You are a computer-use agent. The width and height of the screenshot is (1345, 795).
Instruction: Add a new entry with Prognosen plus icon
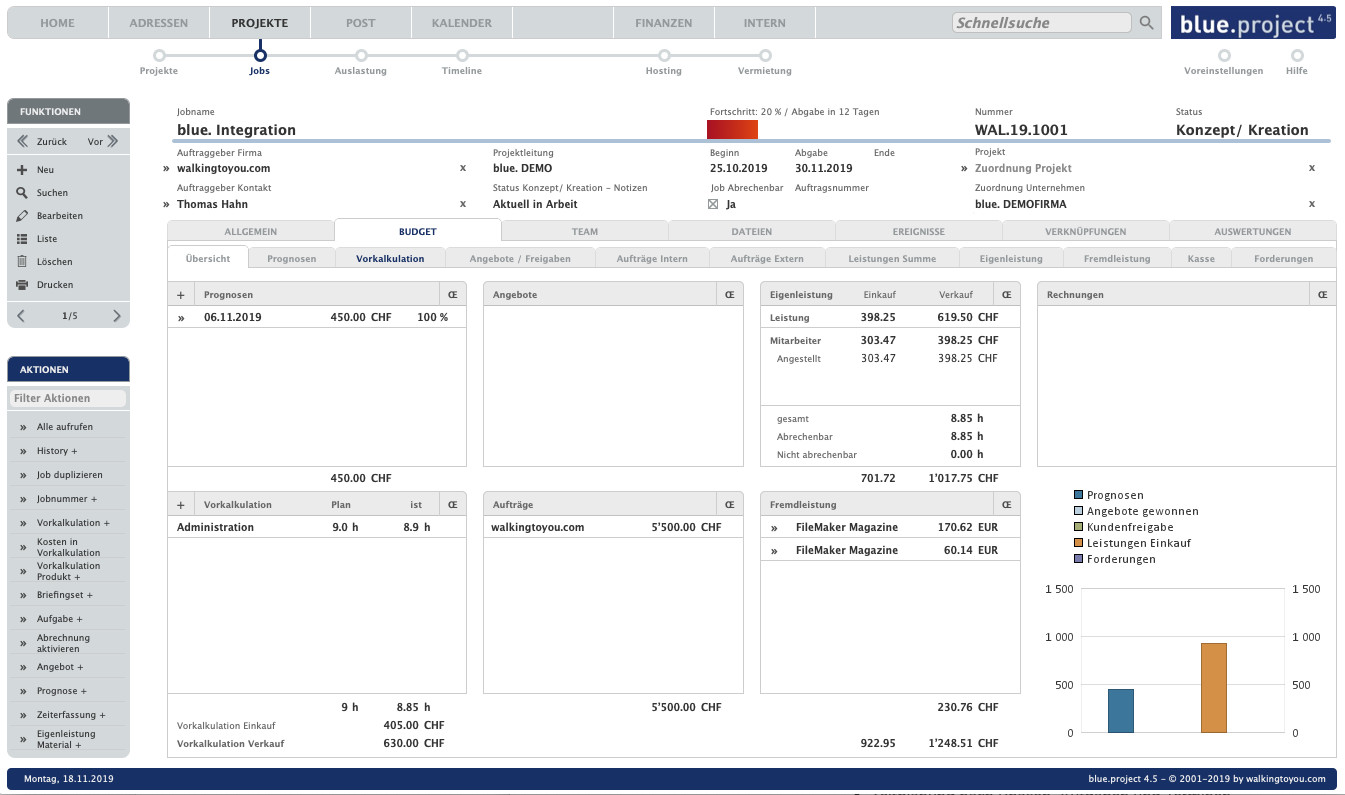(181, 295)
